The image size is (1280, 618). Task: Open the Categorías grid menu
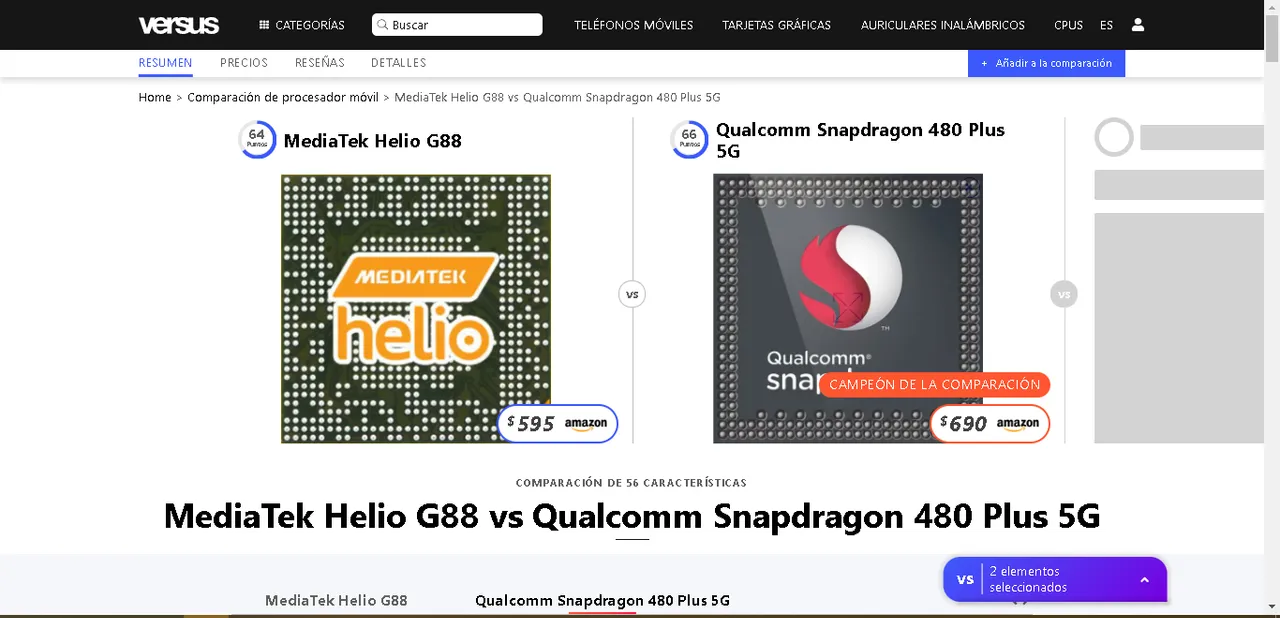(302, 25)
